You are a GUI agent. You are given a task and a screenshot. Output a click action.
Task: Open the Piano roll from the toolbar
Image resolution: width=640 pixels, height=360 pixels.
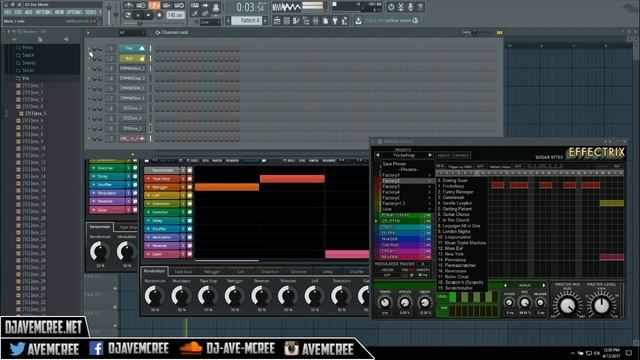(x=297, y=21)
